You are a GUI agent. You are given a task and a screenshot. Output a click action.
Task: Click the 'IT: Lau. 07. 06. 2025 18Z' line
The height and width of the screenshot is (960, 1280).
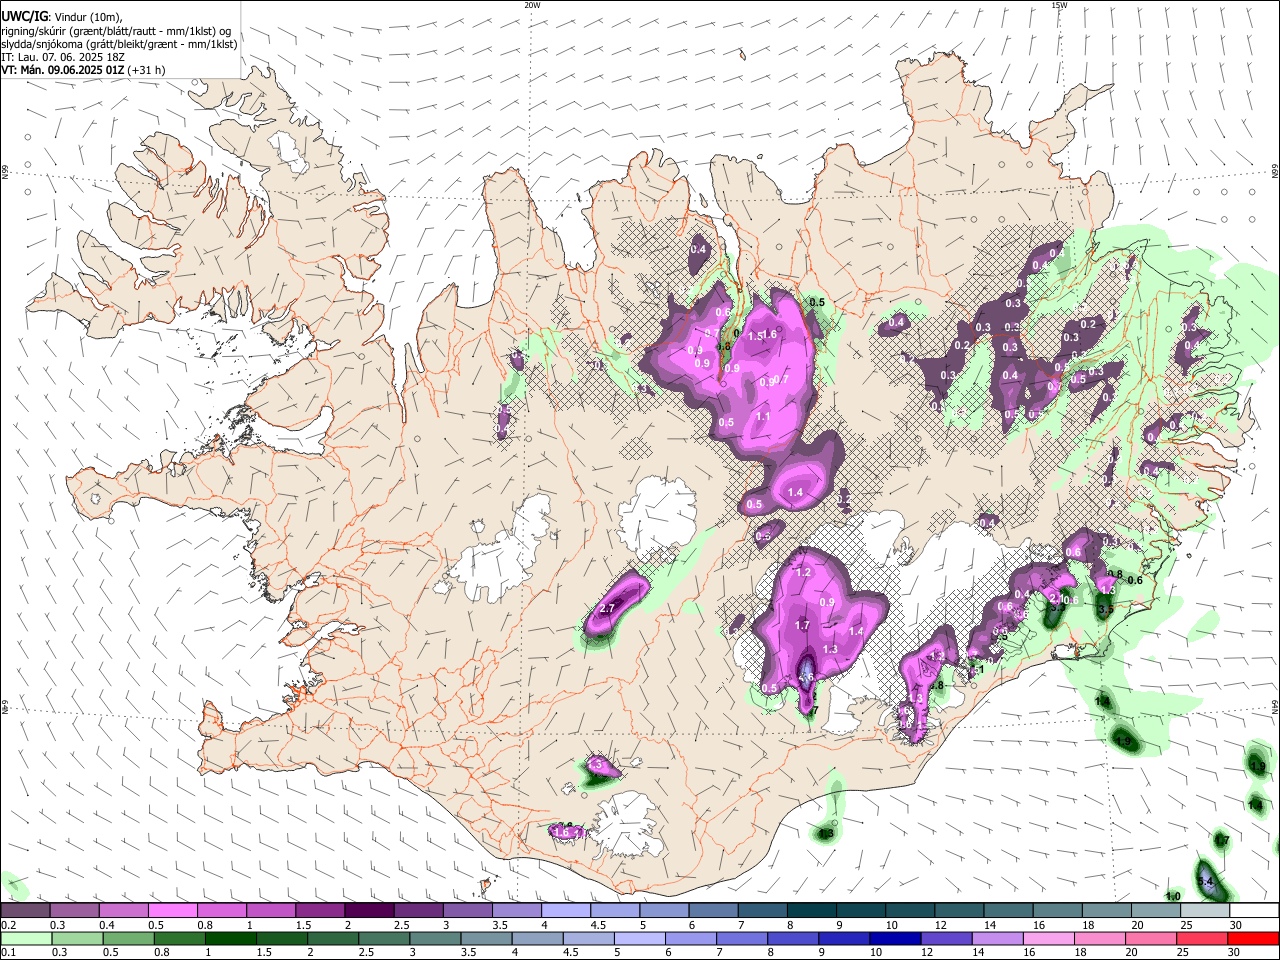[62, 57]
